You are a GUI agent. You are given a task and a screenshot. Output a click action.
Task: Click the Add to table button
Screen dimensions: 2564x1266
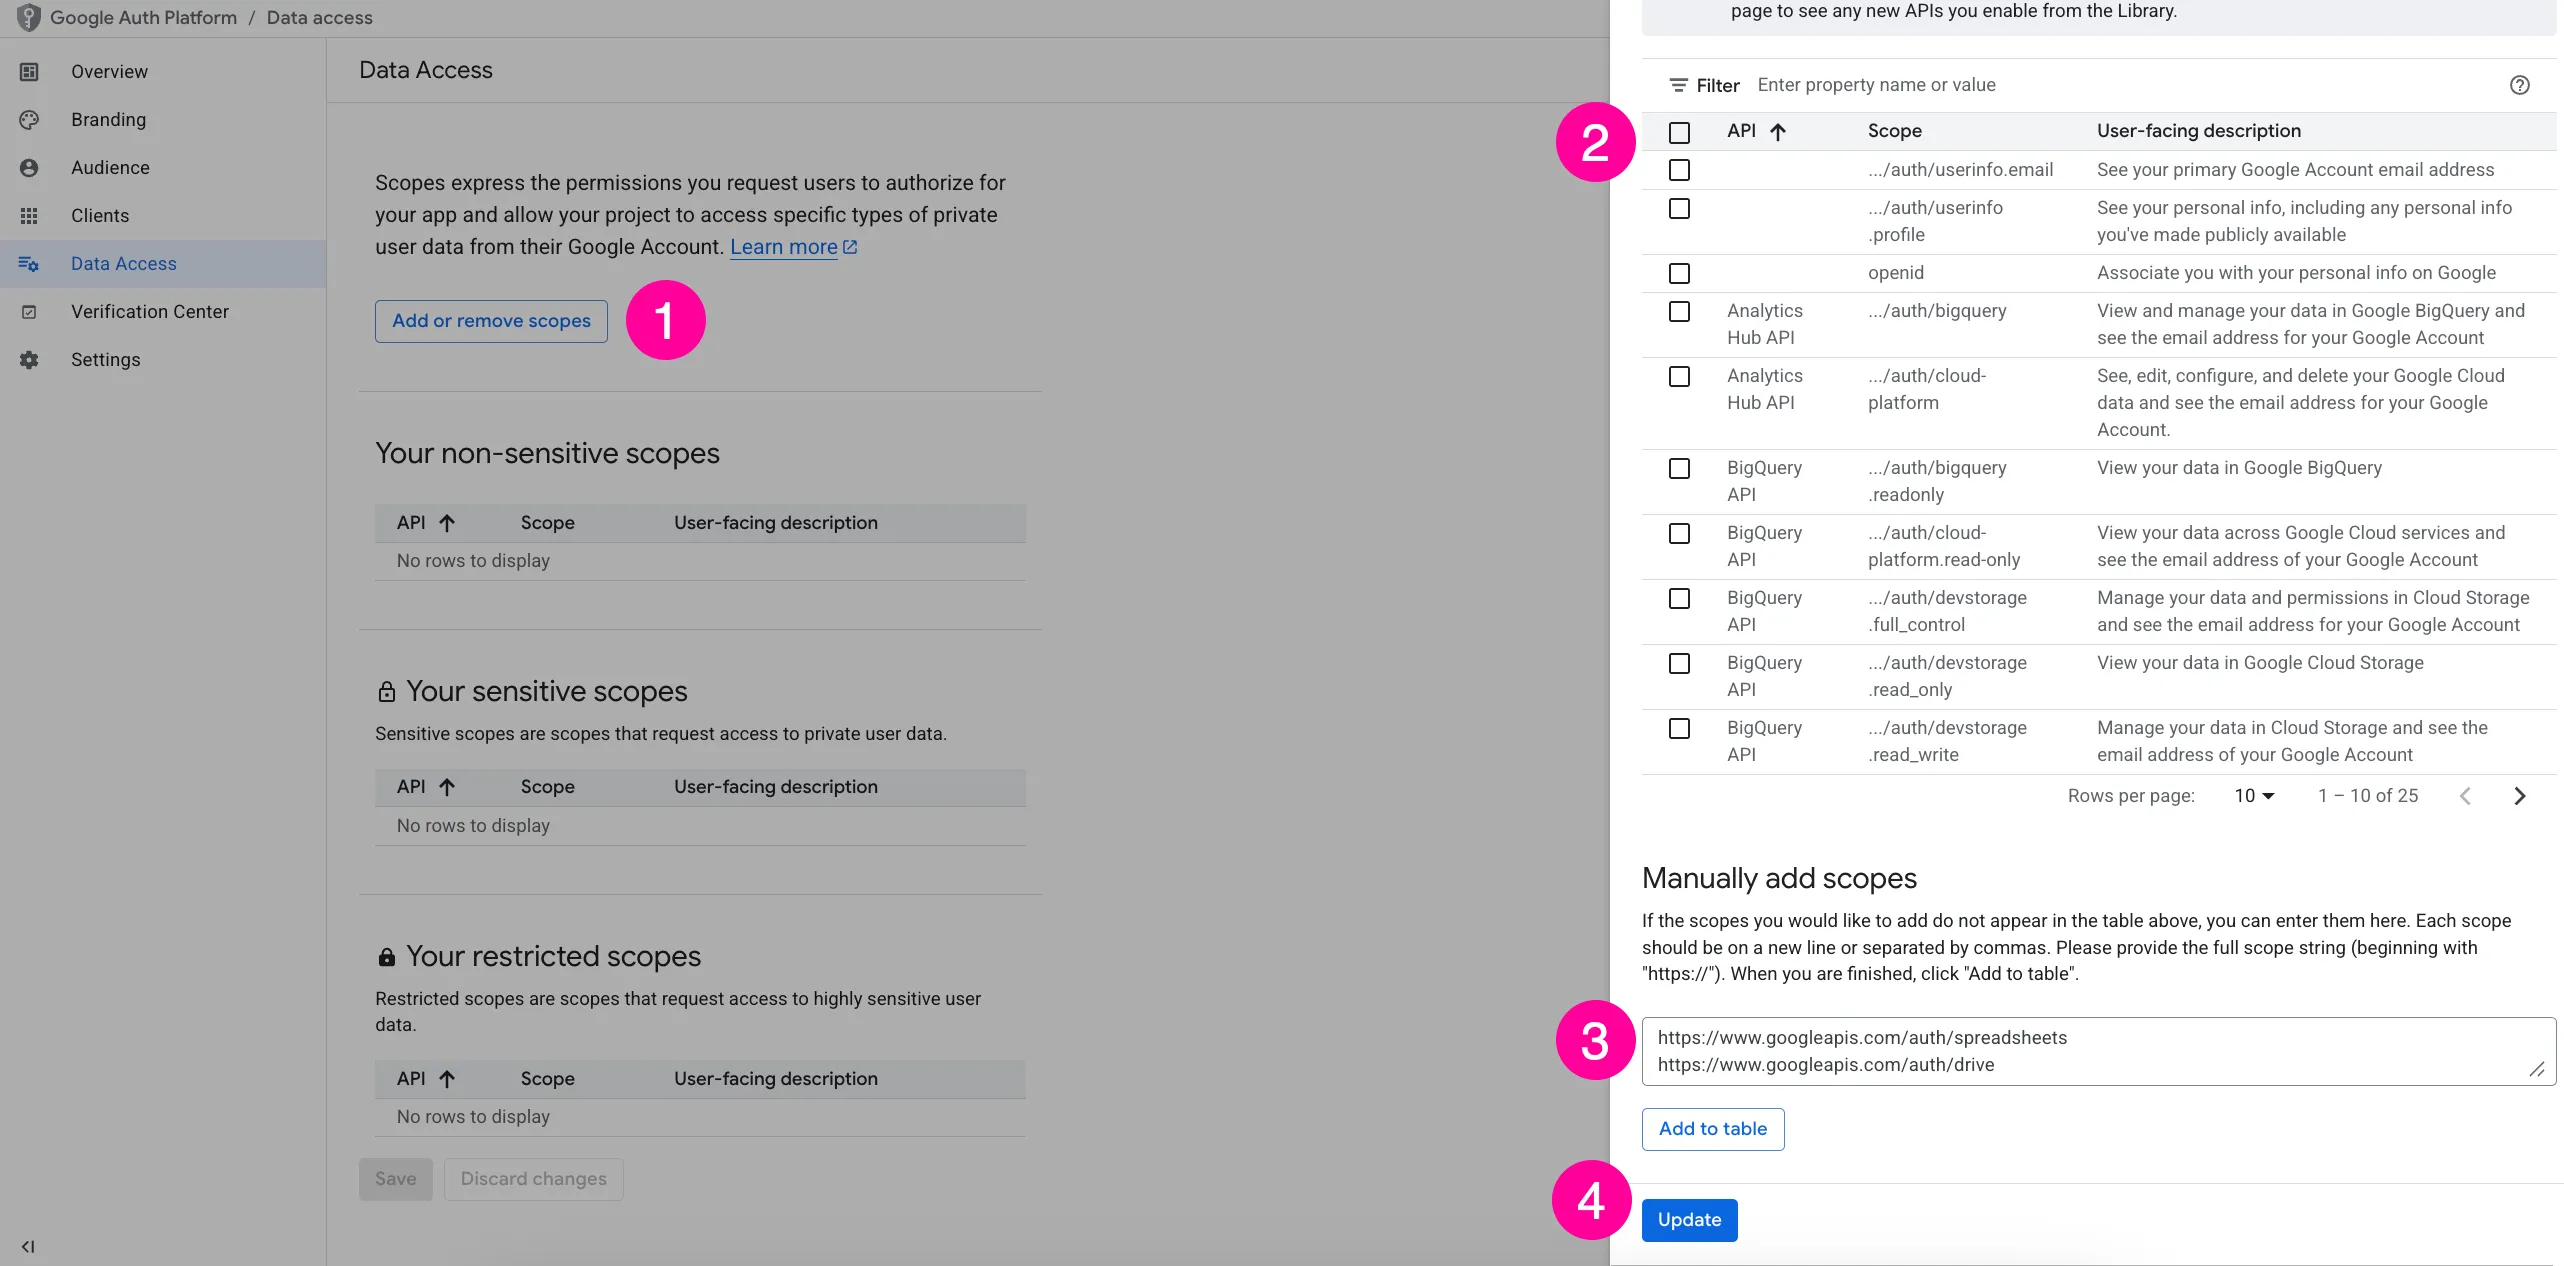click(x=1713, y=1129)
